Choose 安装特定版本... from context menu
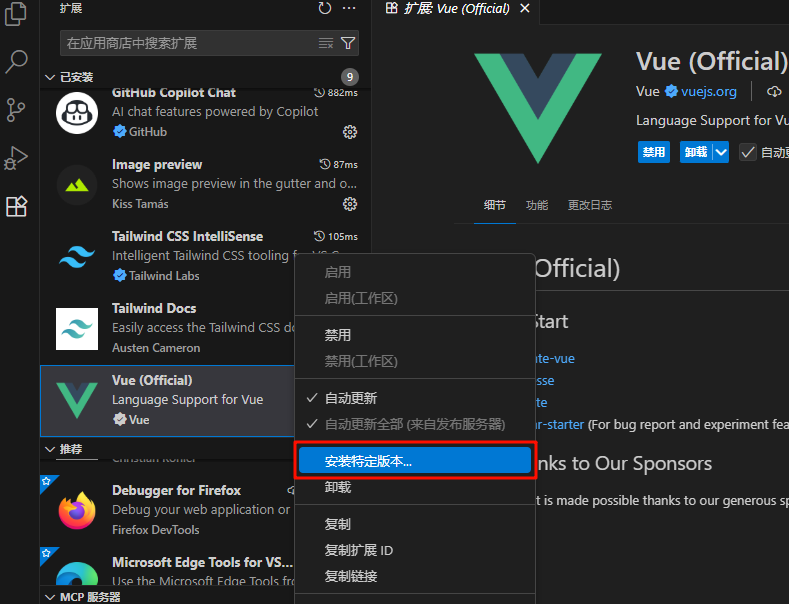 click(415, 461)
